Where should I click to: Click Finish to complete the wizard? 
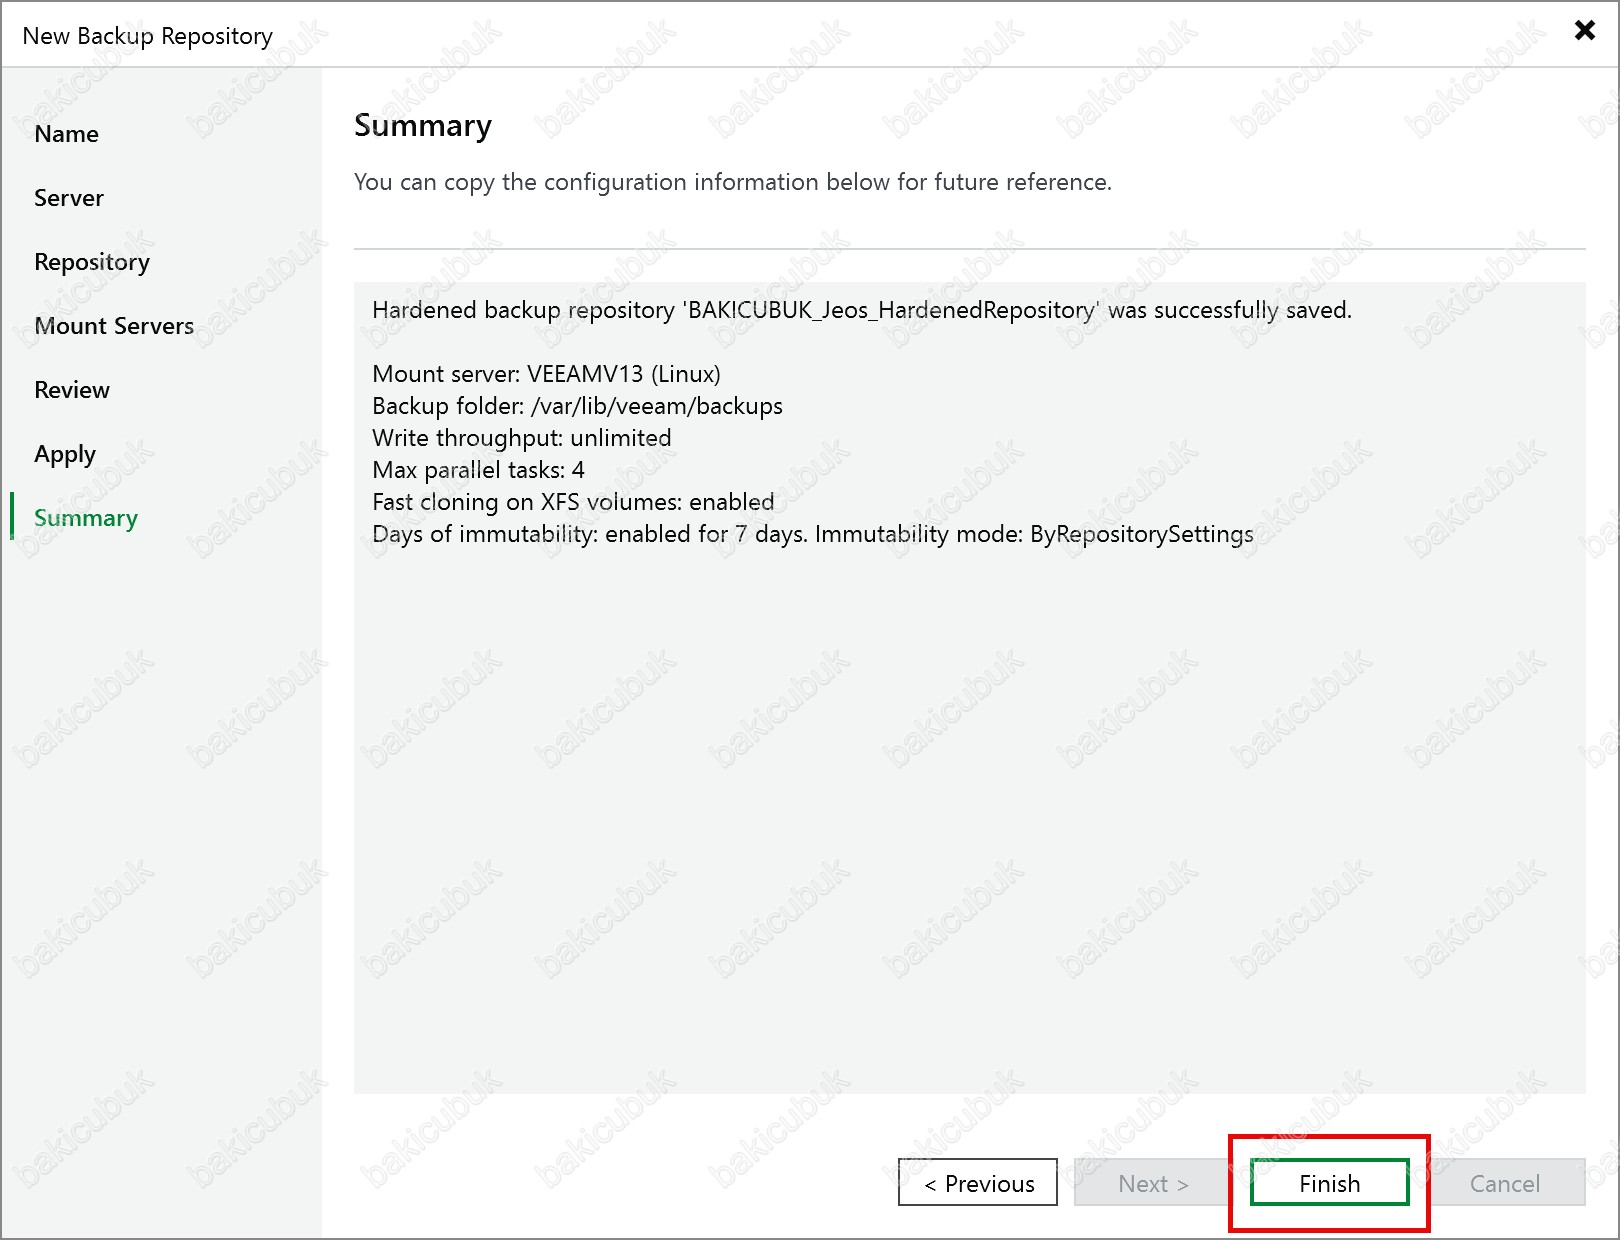pos(1329,1183)
